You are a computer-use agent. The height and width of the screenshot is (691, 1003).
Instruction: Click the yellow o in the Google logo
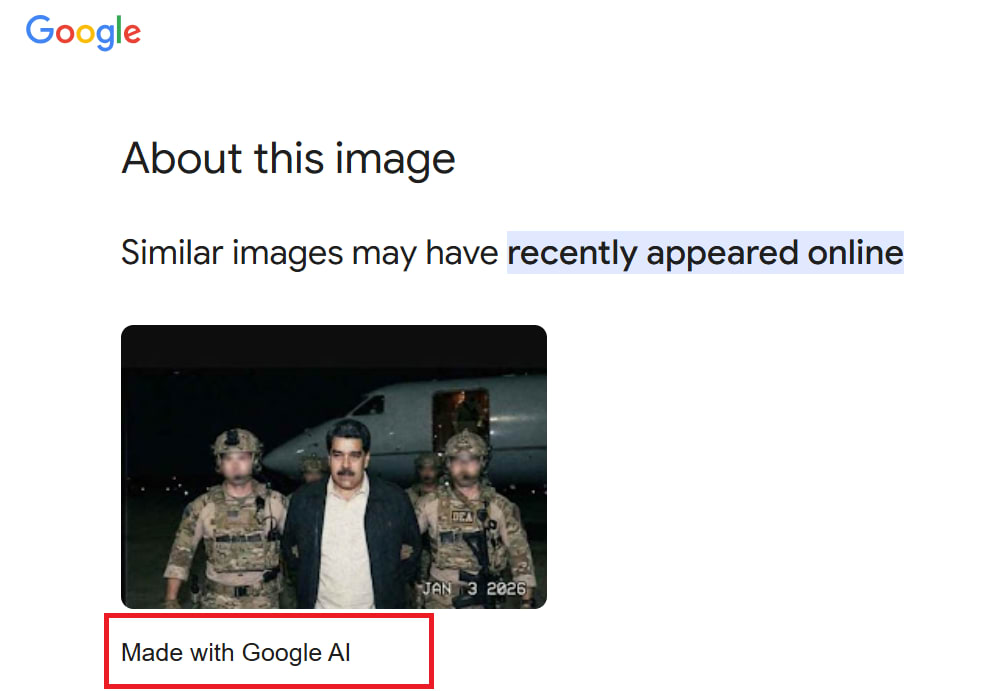[85, 36]
